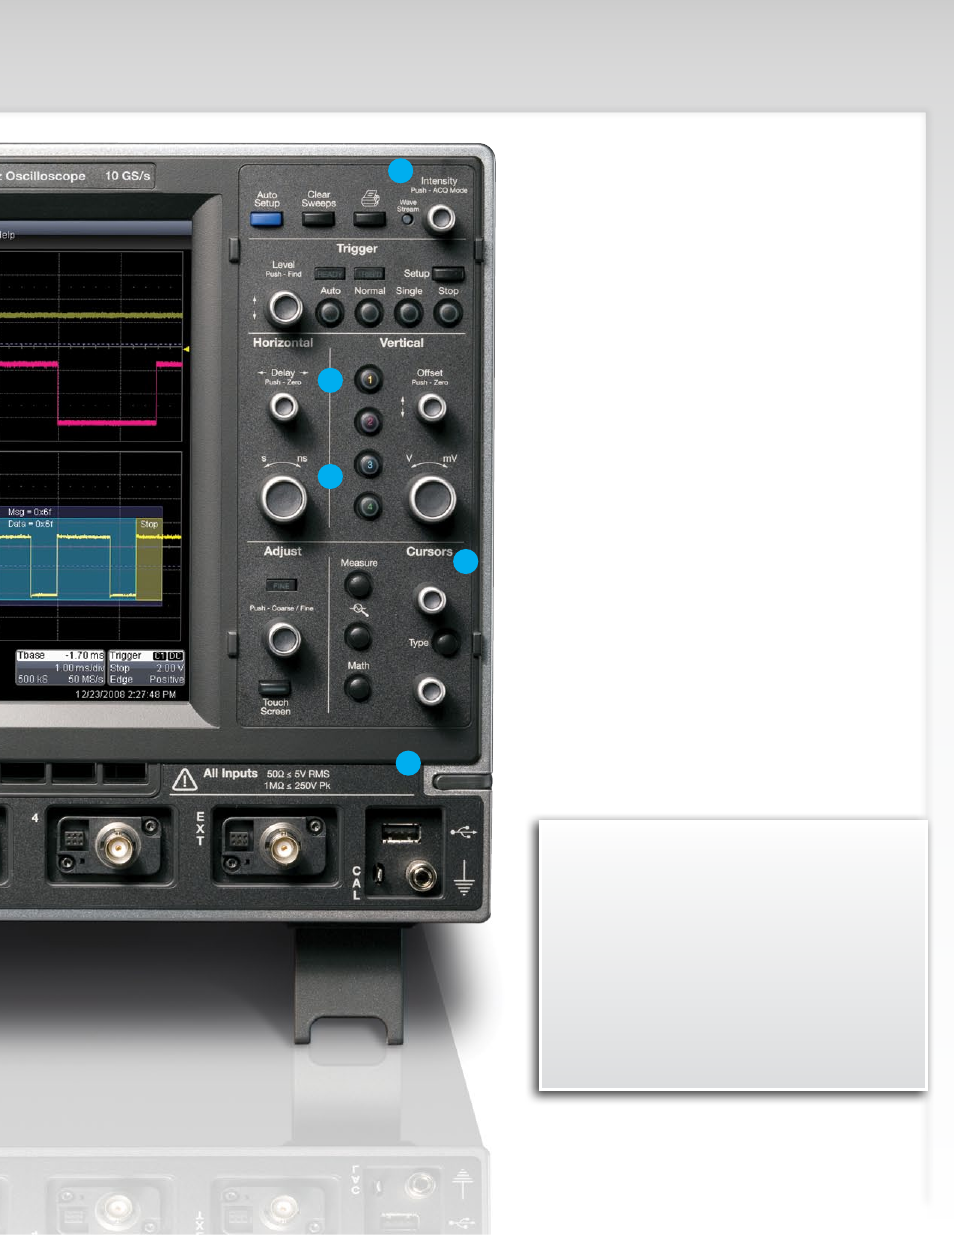Click the '50 MS/s' sample rate value
This screenshot has height=1235, width=954.
[x=86, y=679]
